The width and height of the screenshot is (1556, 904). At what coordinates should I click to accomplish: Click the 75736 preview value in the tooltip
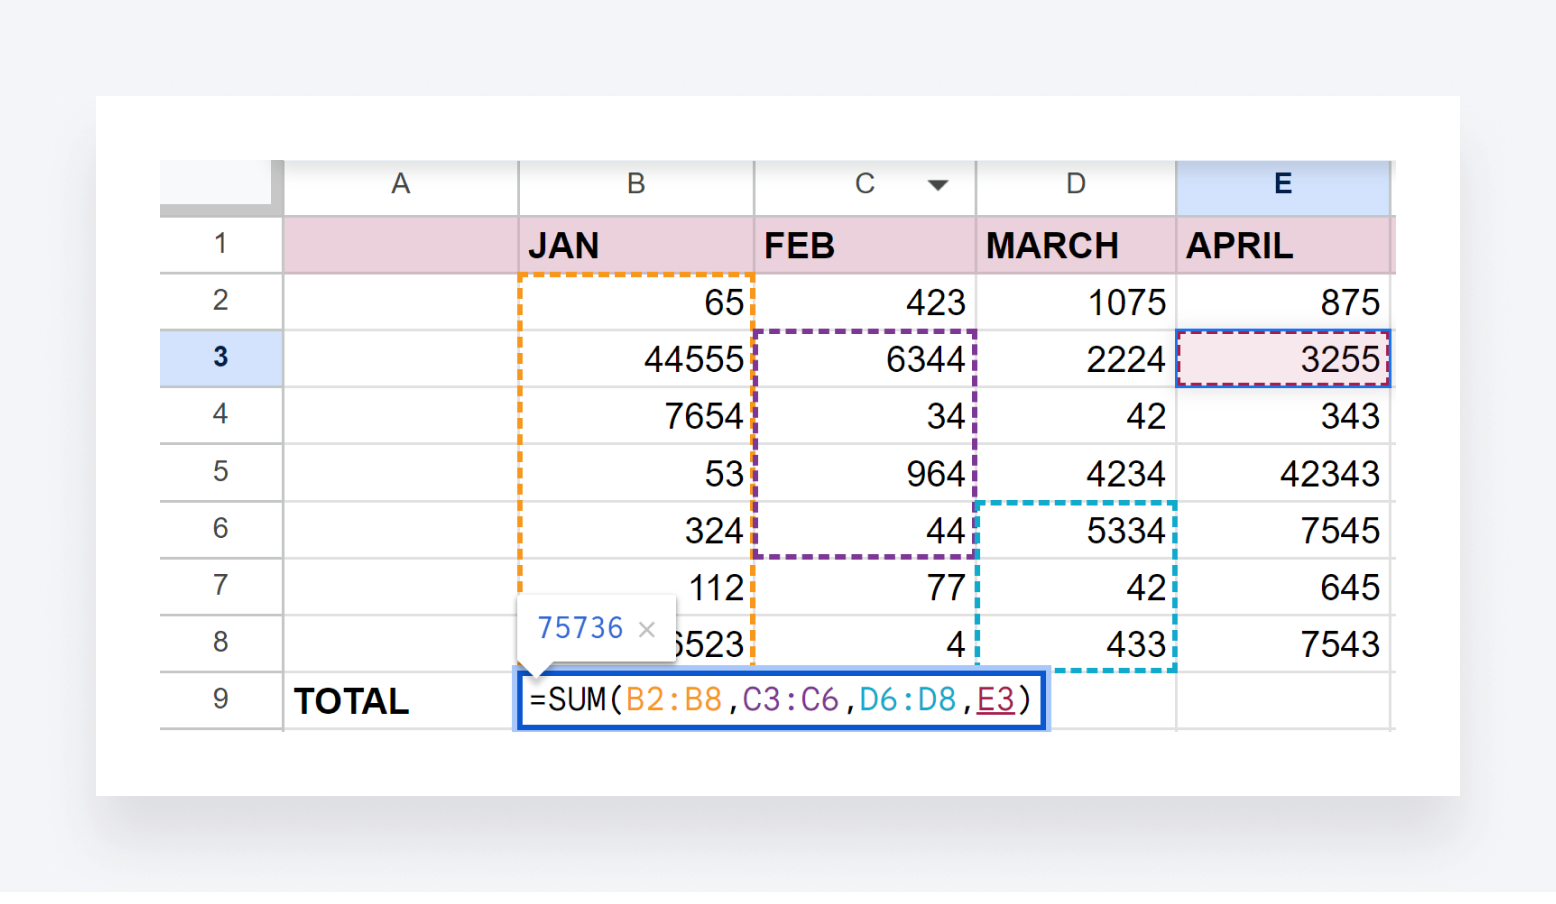pos(578,628)
